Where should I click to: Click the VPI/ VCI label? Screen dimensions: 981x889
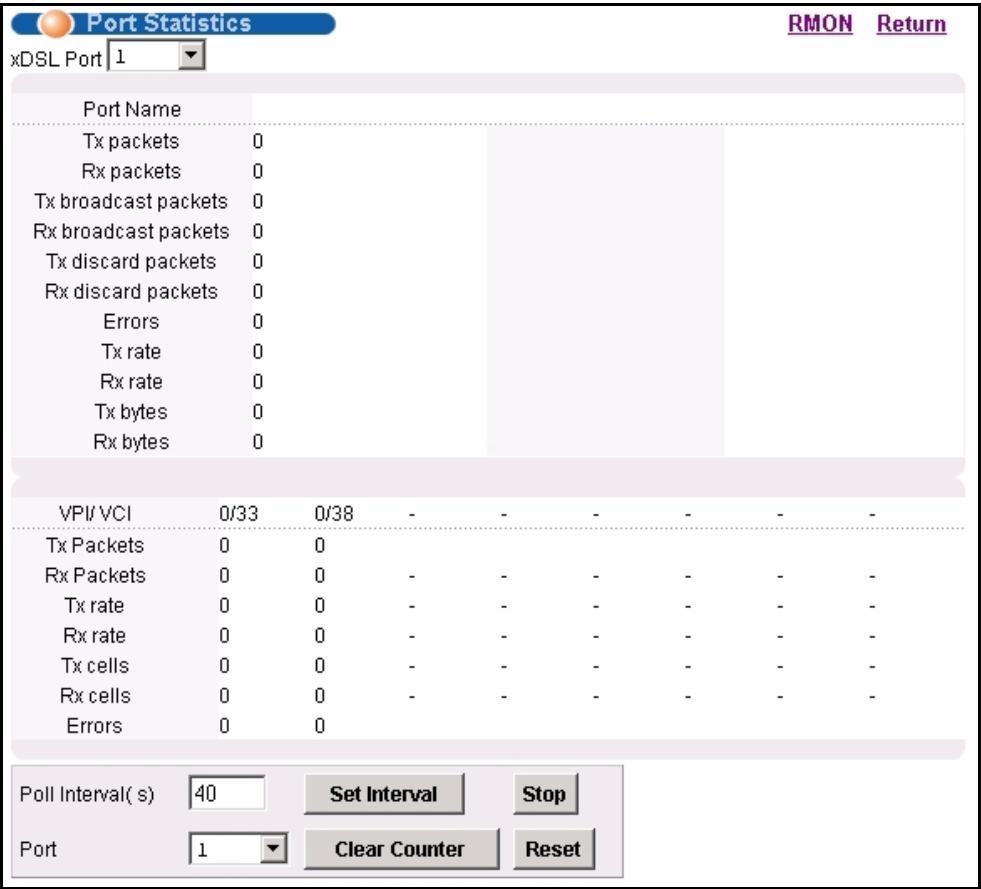pyautogui.click(x=95, y=514)
